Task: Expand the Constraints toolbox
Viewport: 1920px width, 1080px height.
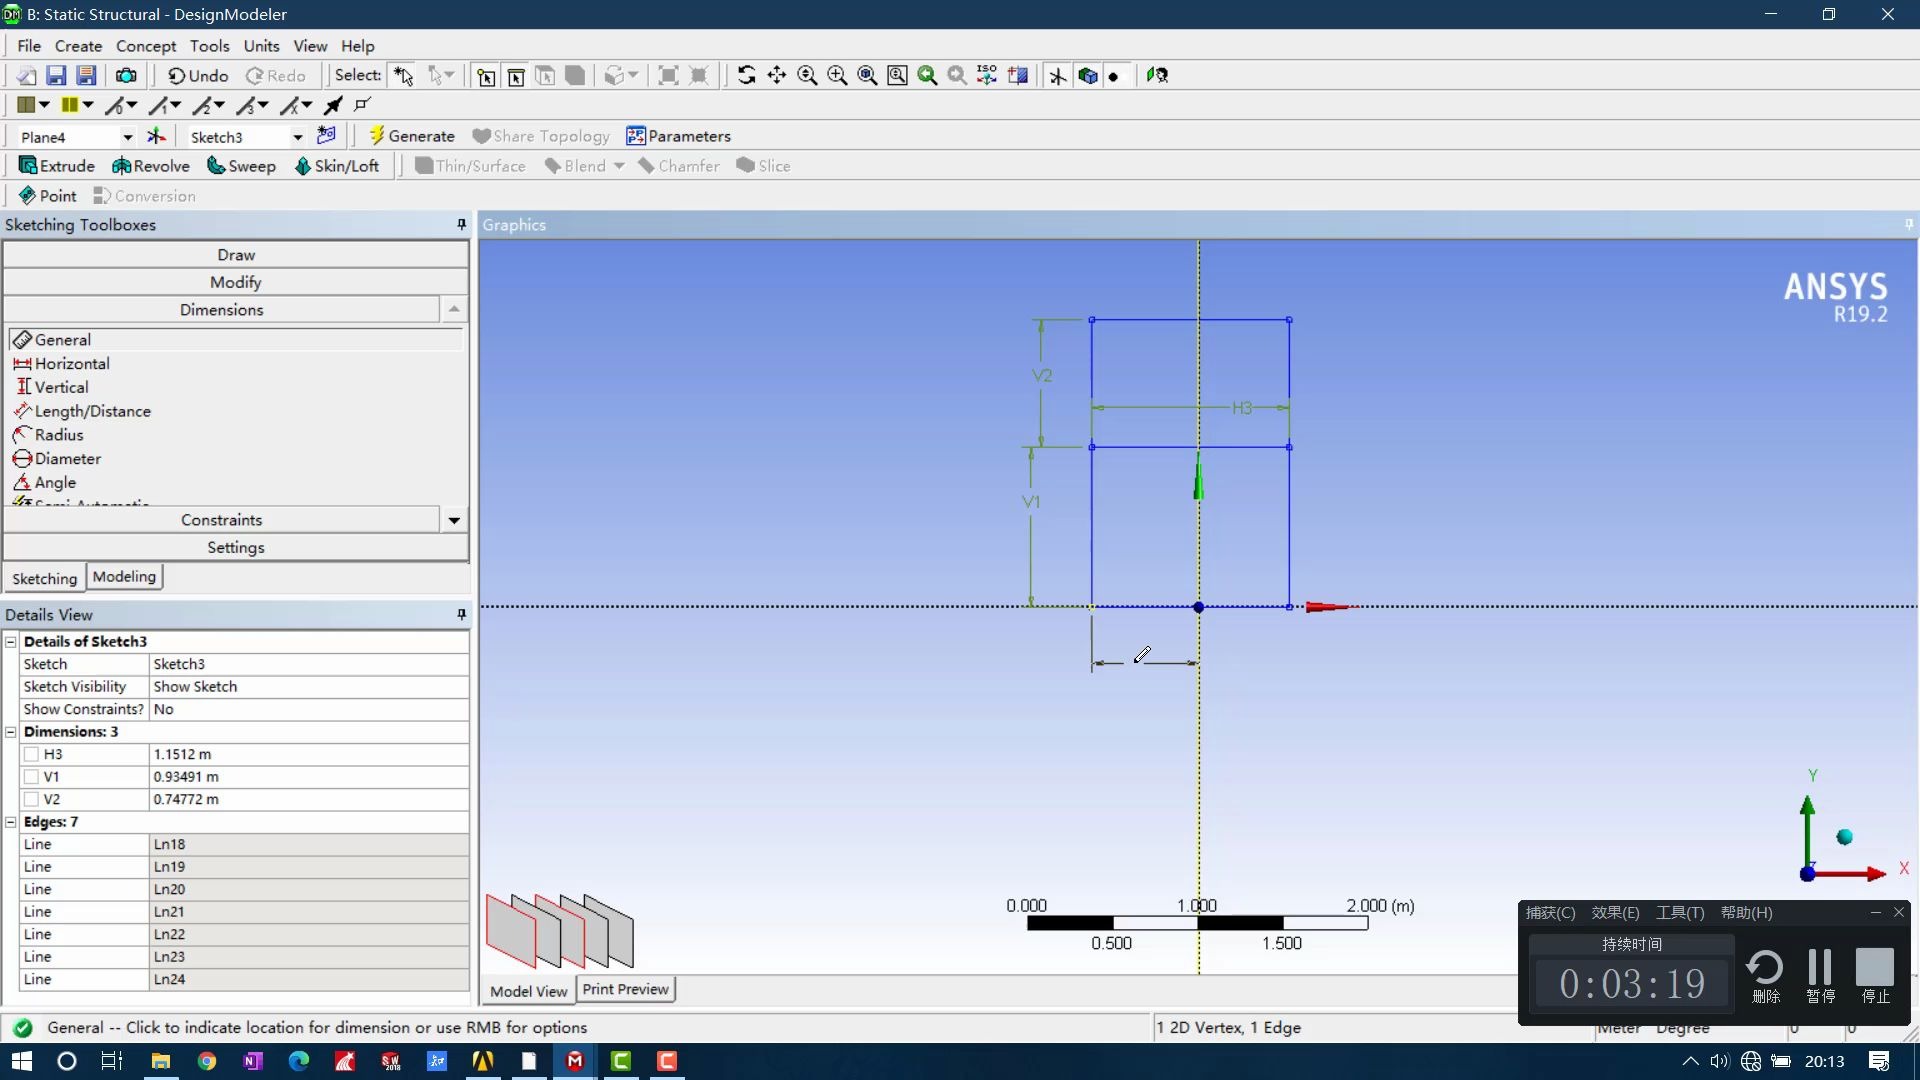Action: point(221,520)
